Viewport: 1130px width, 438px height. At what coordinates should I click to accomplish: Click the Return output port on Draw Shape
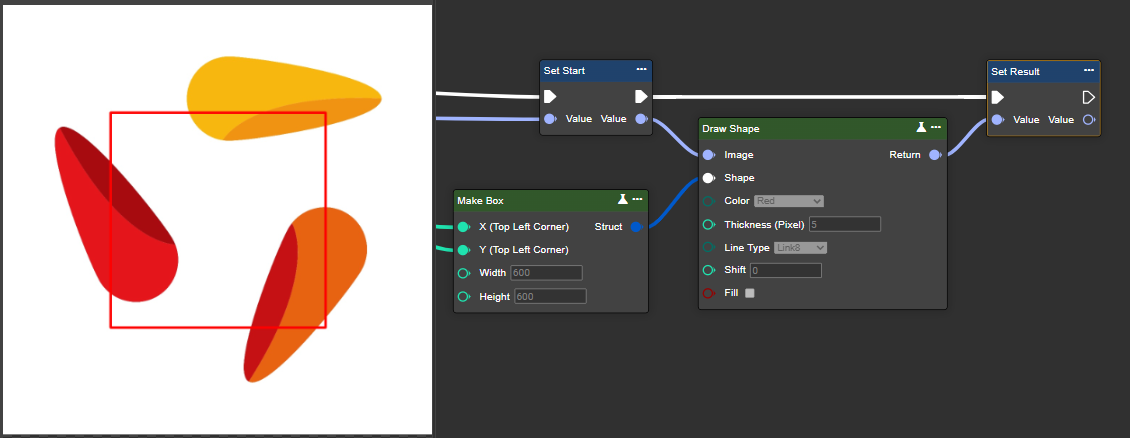934,155
